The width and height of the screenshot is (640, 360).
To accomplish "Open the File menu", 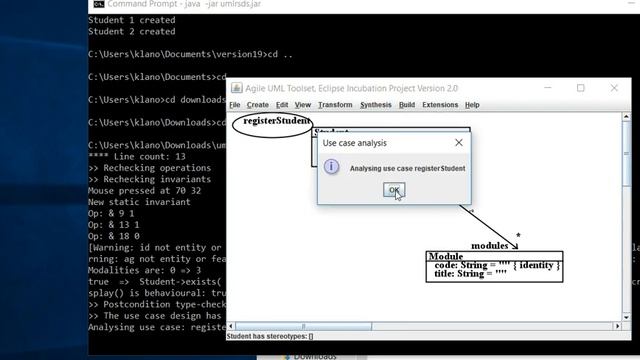I will pos(235,105).
